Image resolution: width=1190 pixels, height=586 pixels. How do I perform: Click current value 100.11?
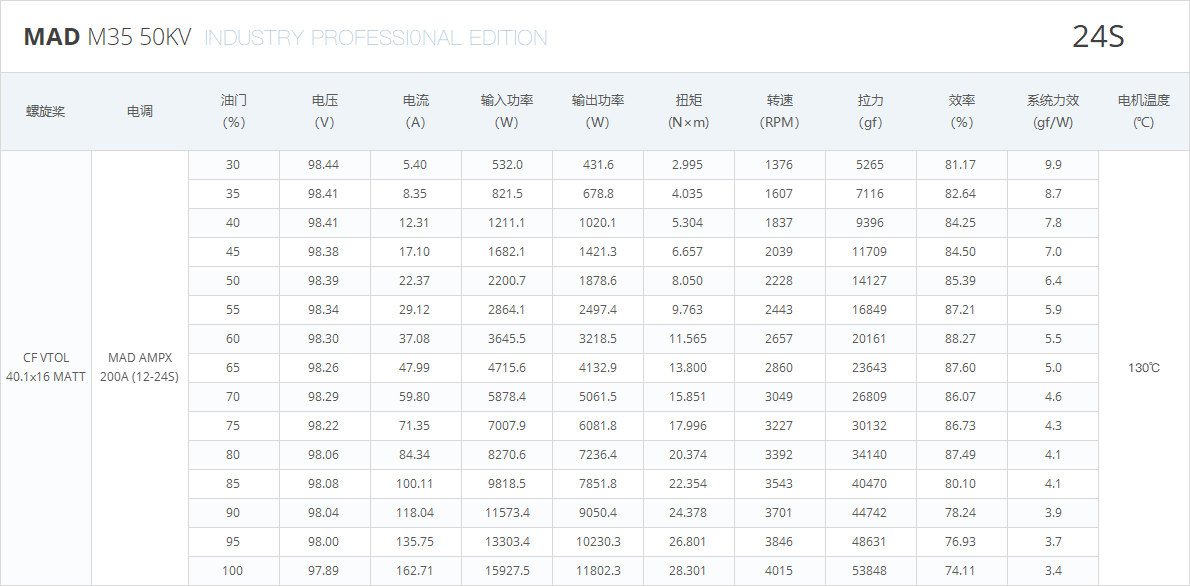415,484
